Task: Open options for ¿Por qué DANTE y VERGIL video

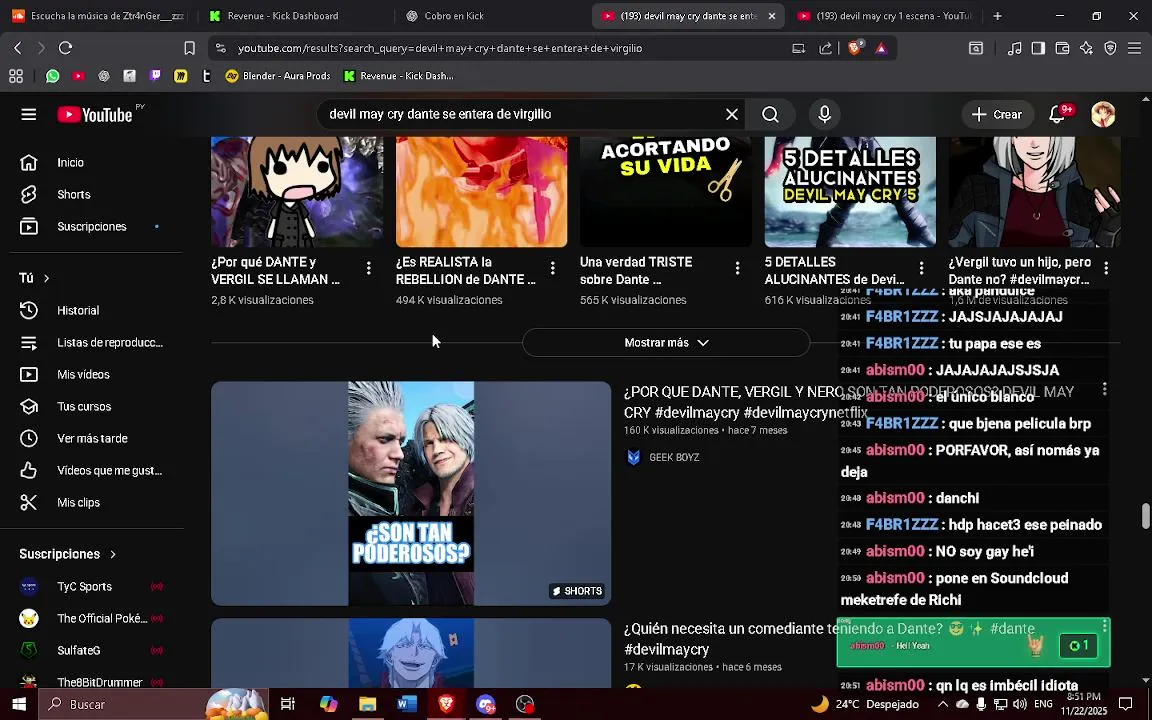Action: click(369, 269)
